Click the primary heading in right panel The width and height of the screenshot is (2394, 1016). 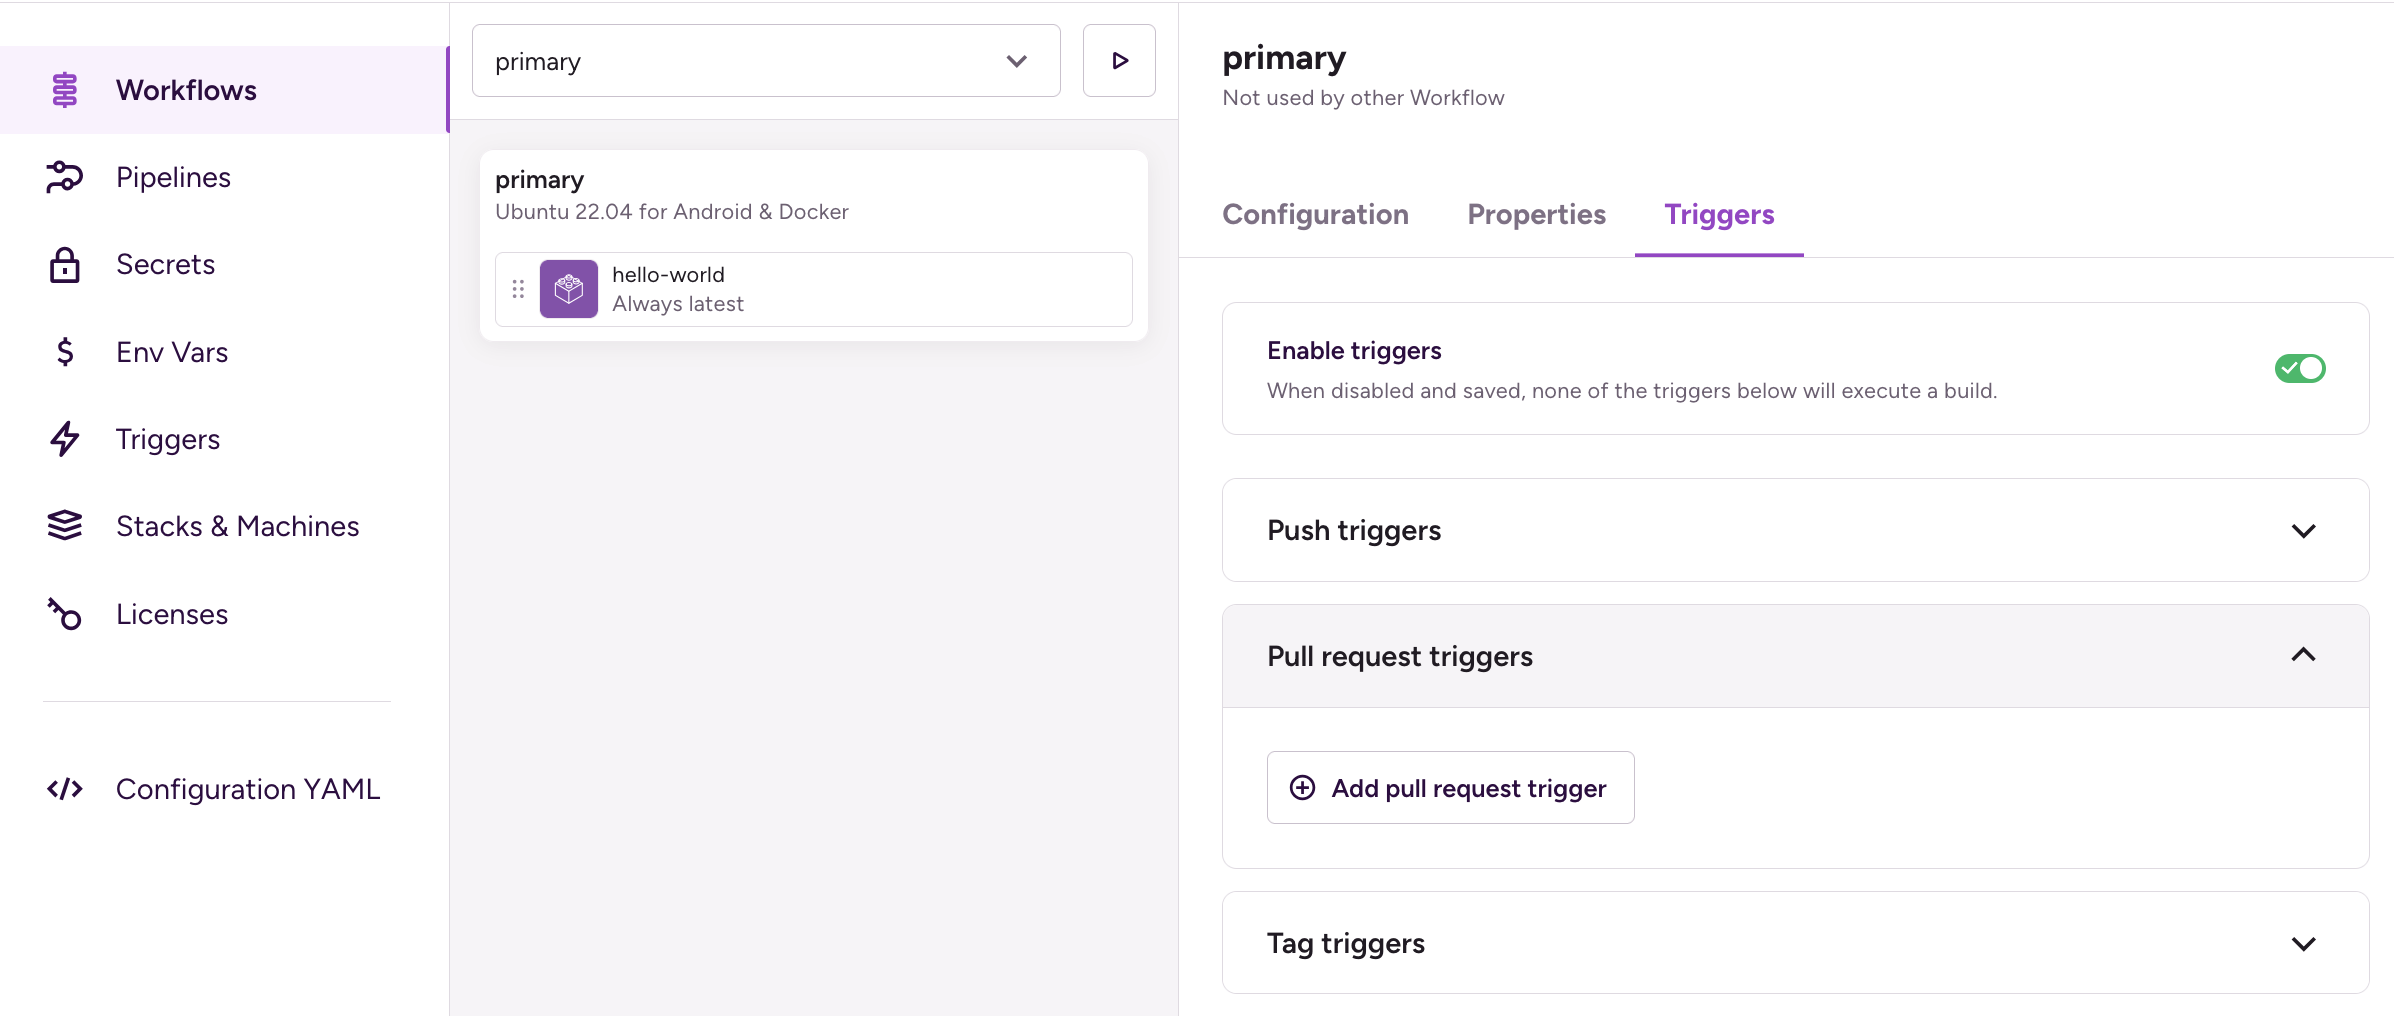coord(1284,58)
